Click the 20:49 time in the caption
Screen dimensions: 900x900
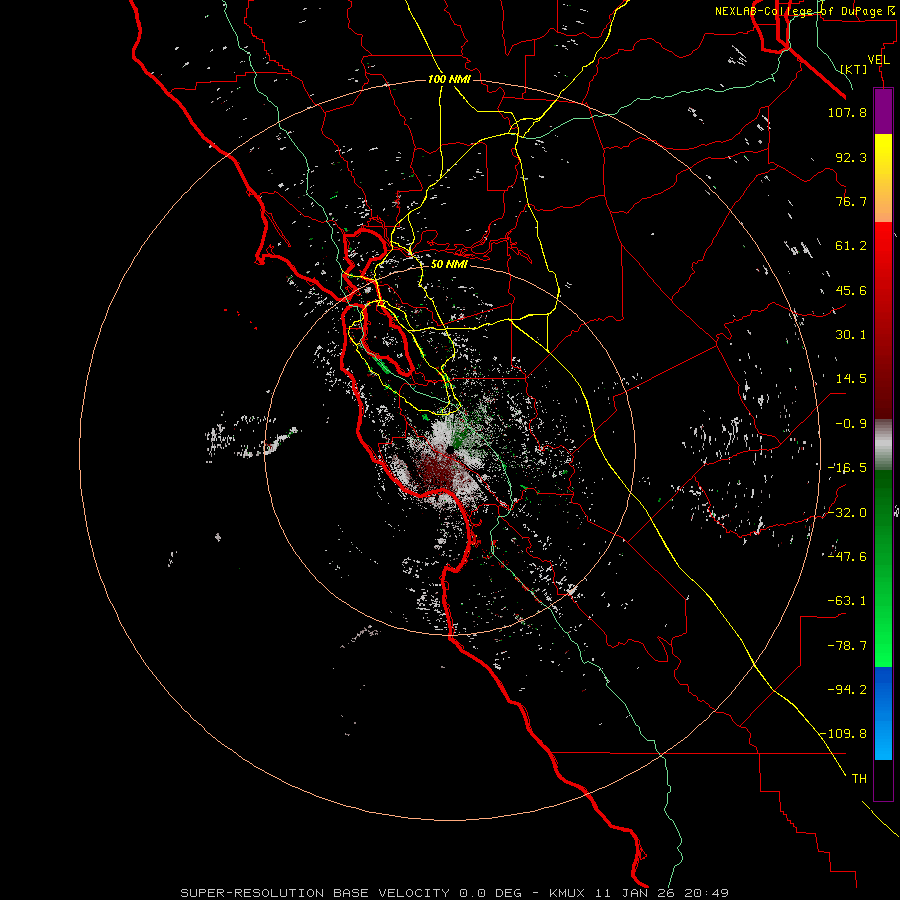click(709, 893)
